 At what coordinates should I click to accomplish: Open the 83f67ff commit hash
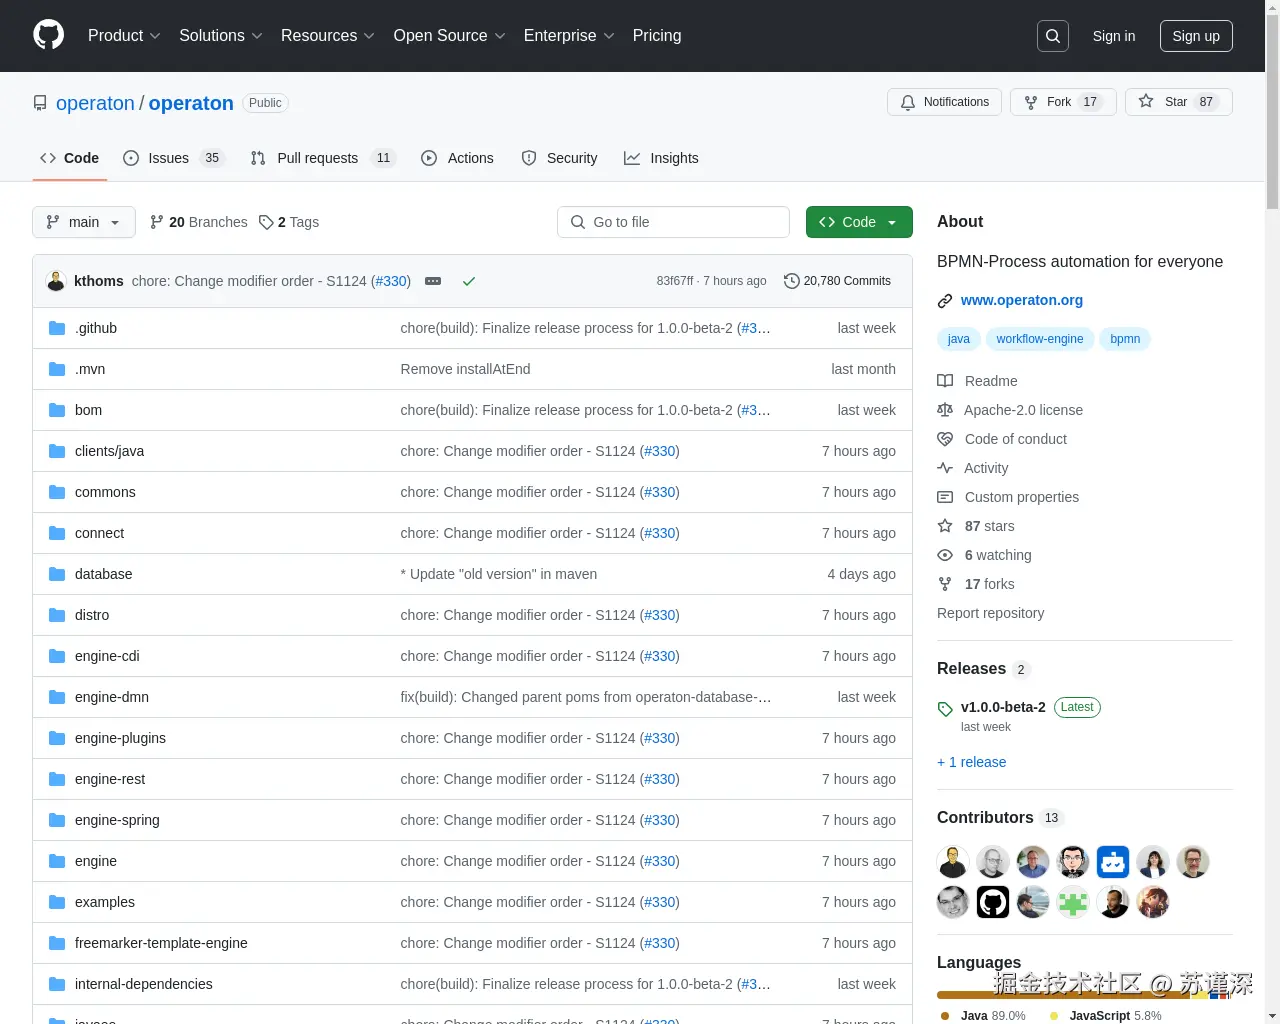[675, 281]
